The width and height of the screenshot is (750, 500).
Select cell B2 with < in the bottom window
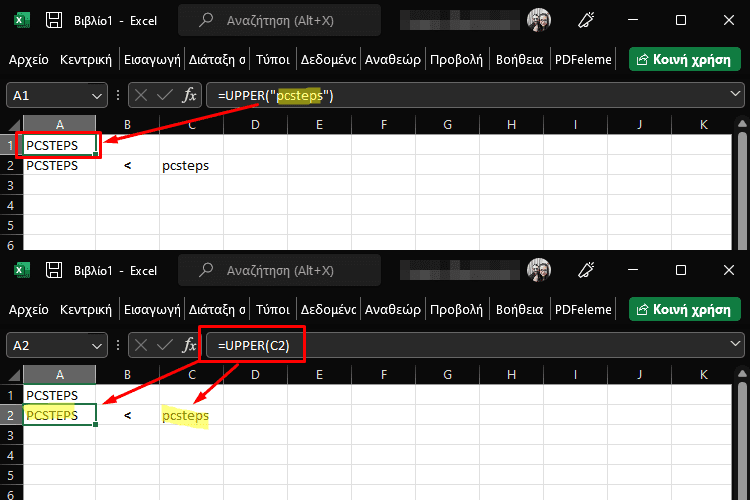(127, 415)
